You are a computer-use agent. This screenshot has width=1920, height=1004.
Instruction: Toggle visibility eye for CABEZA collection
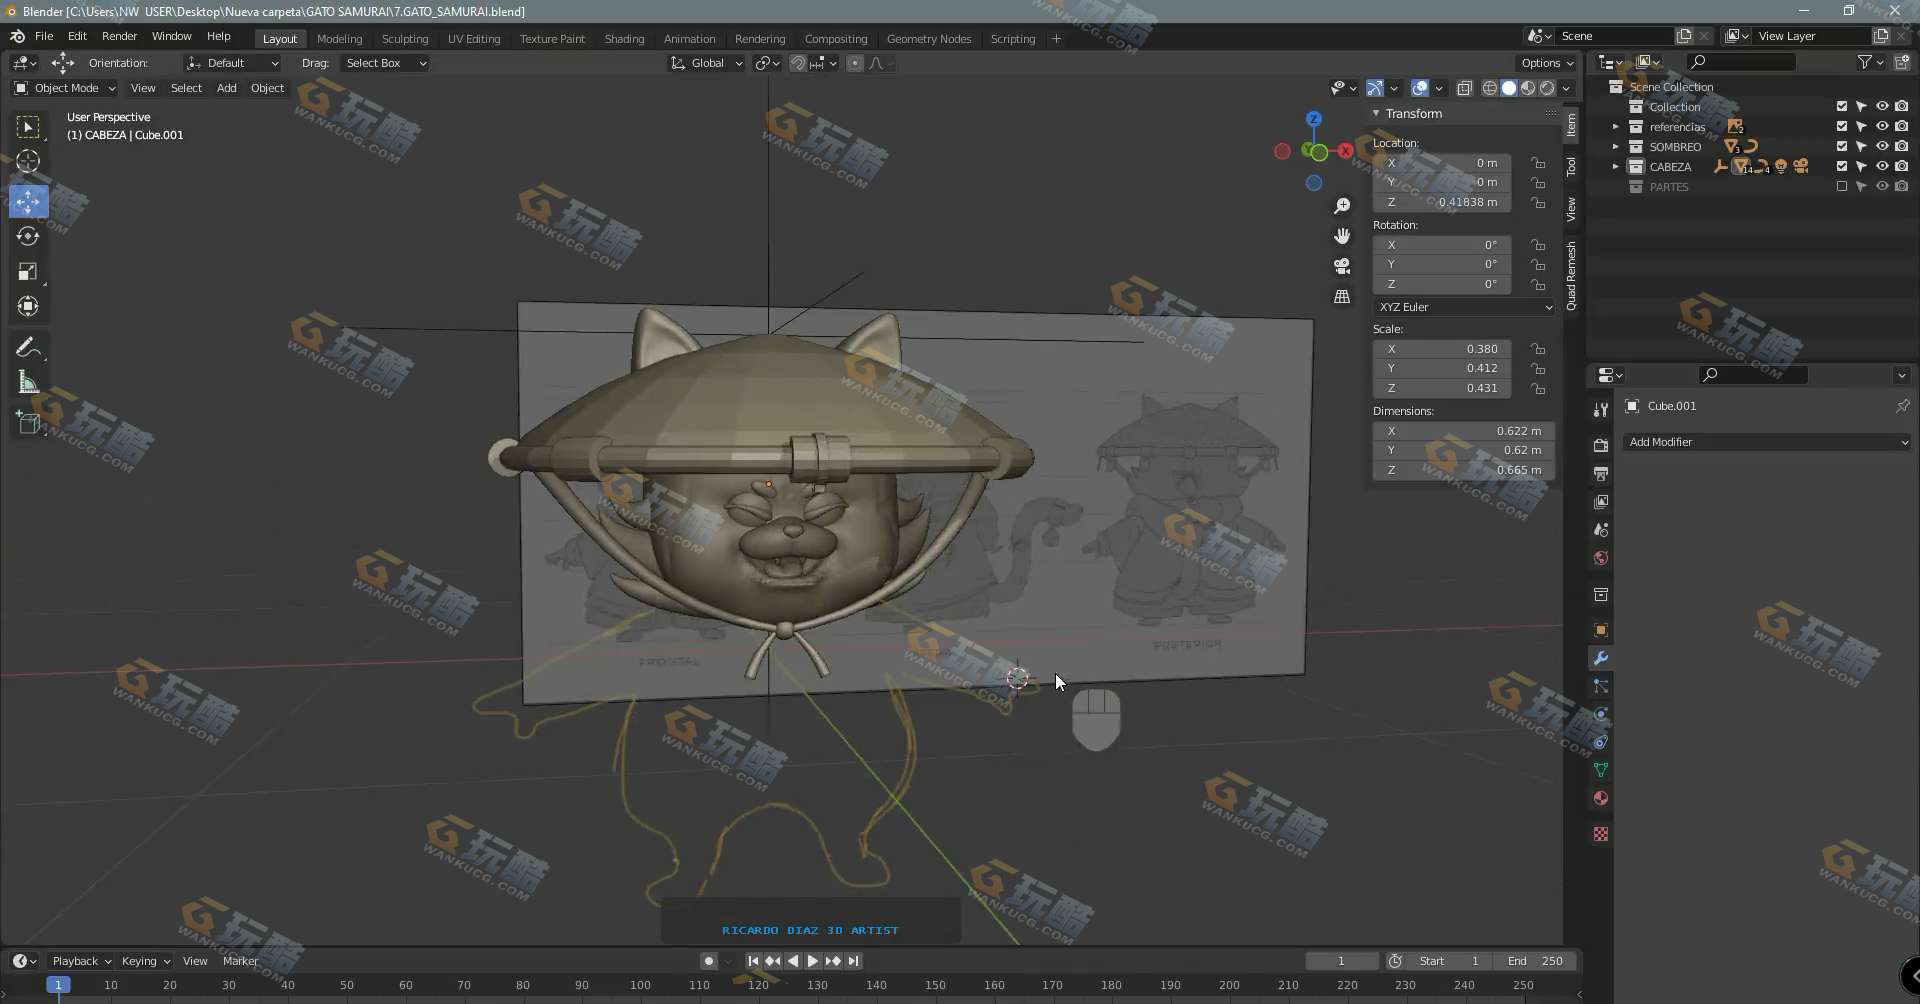1882,166
